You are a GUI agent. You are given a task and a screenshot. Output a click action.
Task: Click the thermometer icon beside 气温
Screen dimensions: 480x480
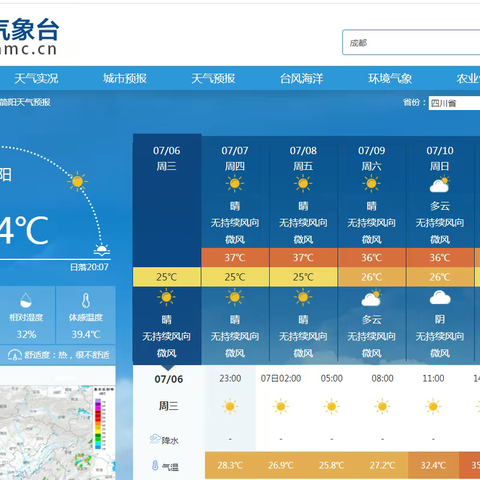155,465
